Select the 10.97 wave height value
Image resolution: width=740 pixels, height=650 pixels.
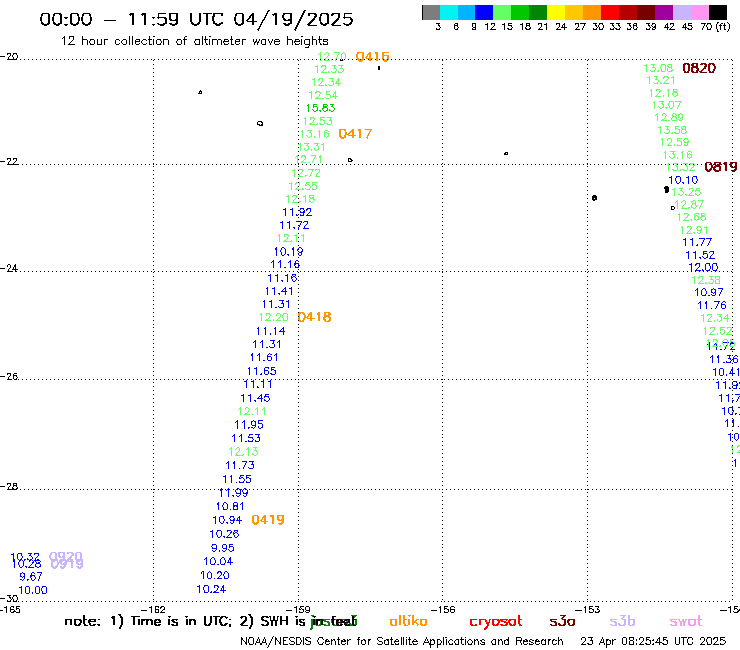709,293
